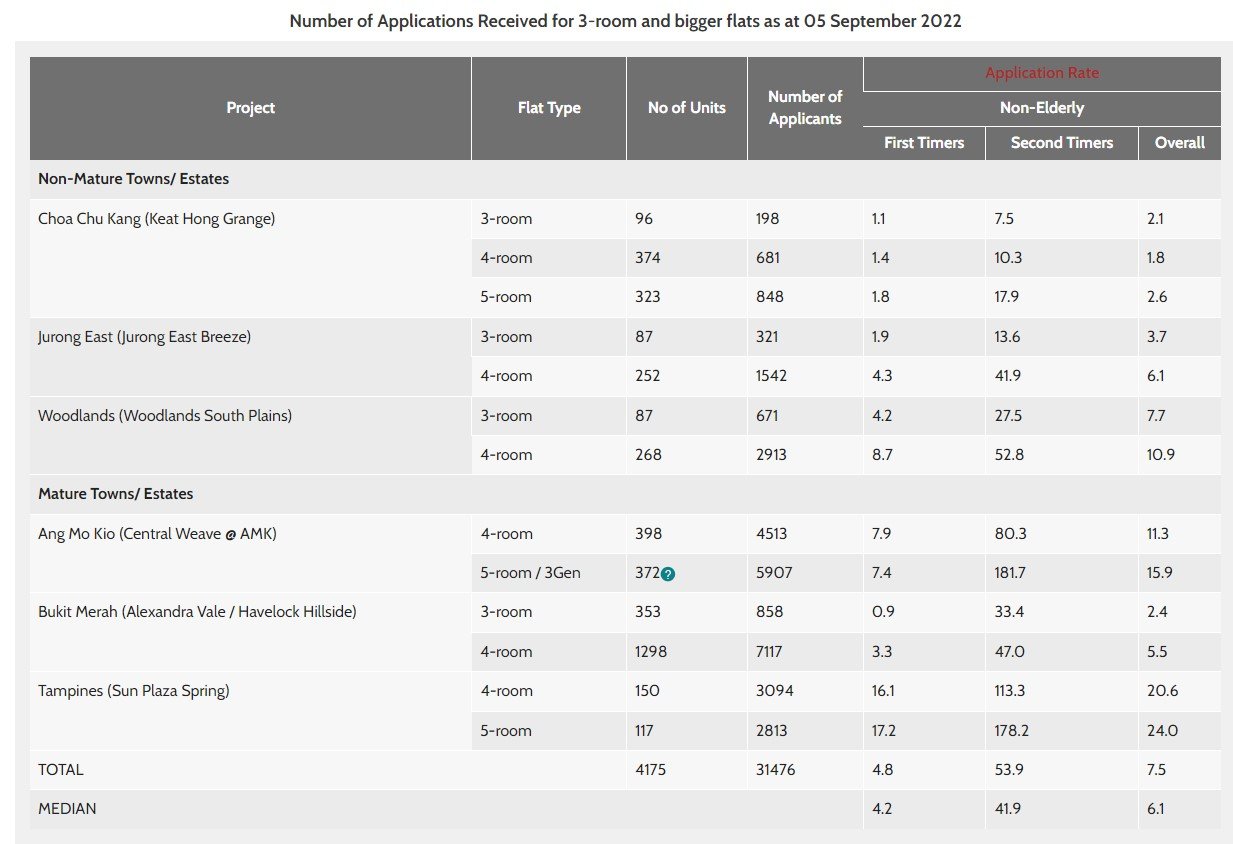
Task: Click the overall rate 15.9
Action: [x=1160, y=573]
